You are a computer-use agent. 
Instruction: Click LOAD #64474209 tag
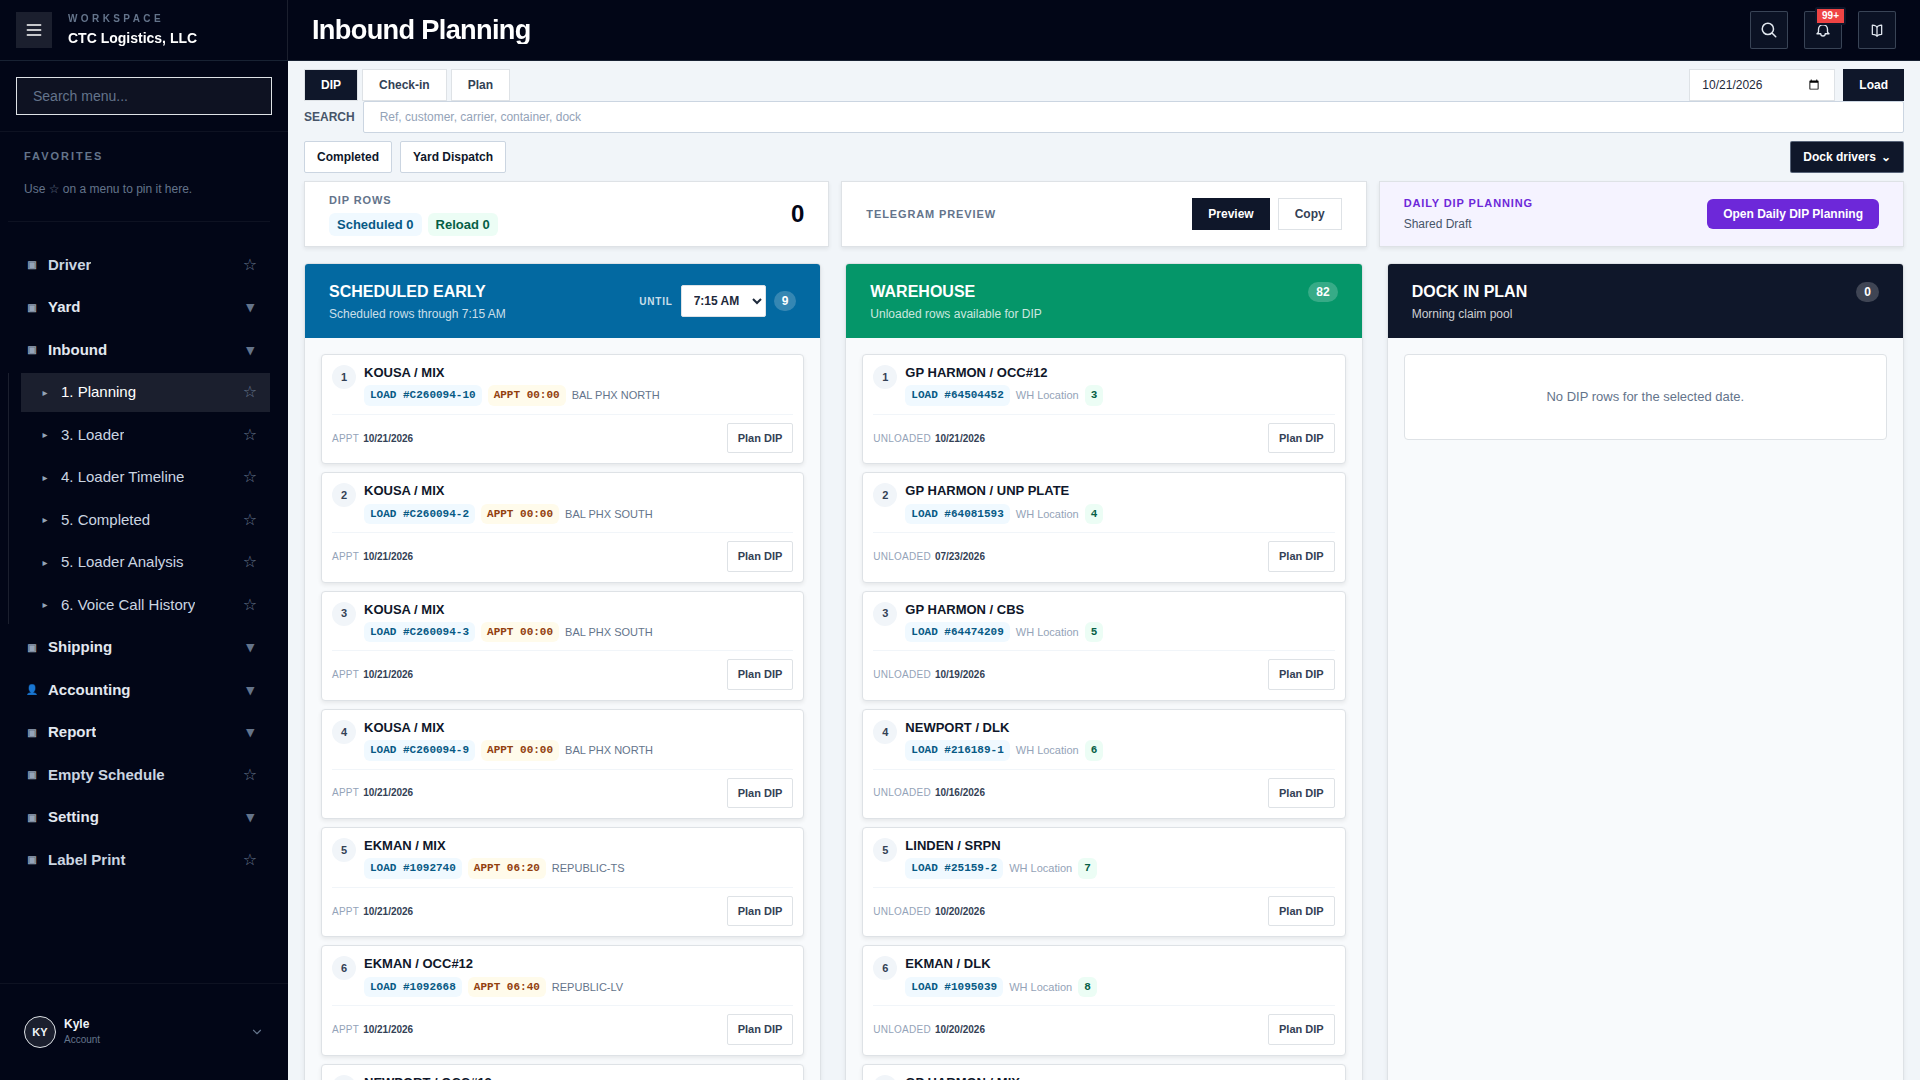(x=957, y=632)
